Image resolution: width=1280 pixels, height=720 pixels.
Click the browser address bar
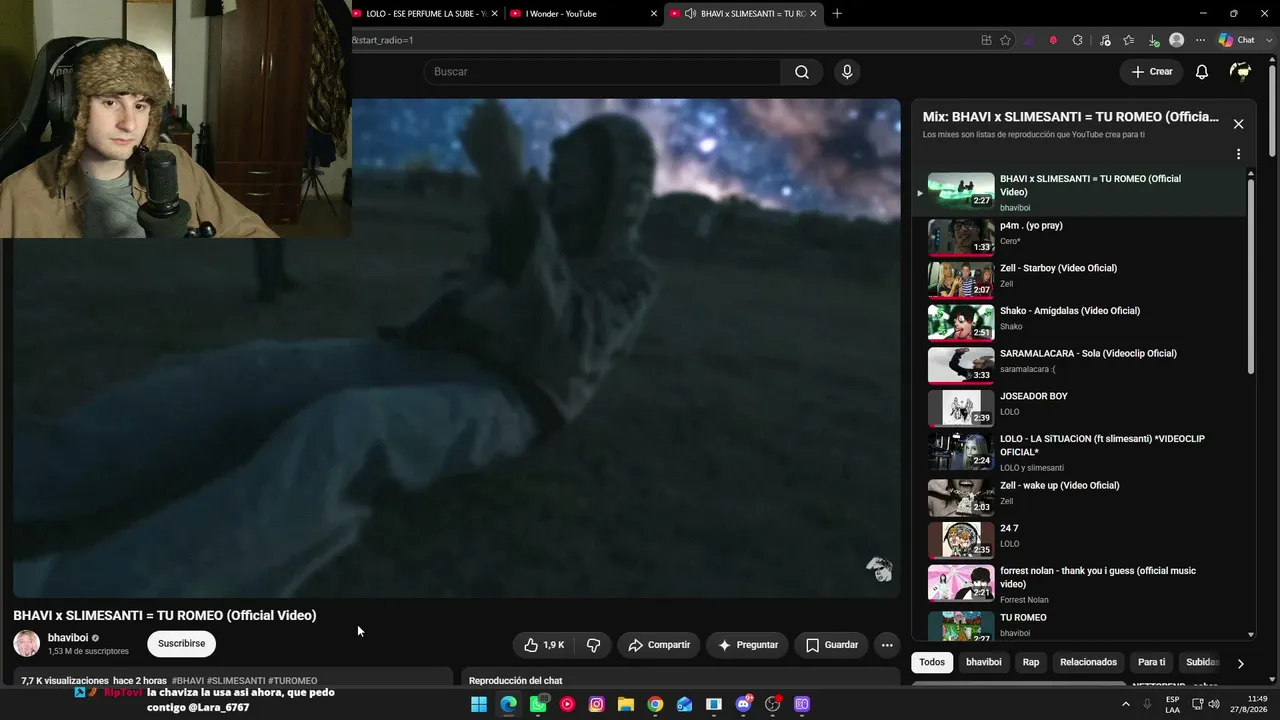660,40
